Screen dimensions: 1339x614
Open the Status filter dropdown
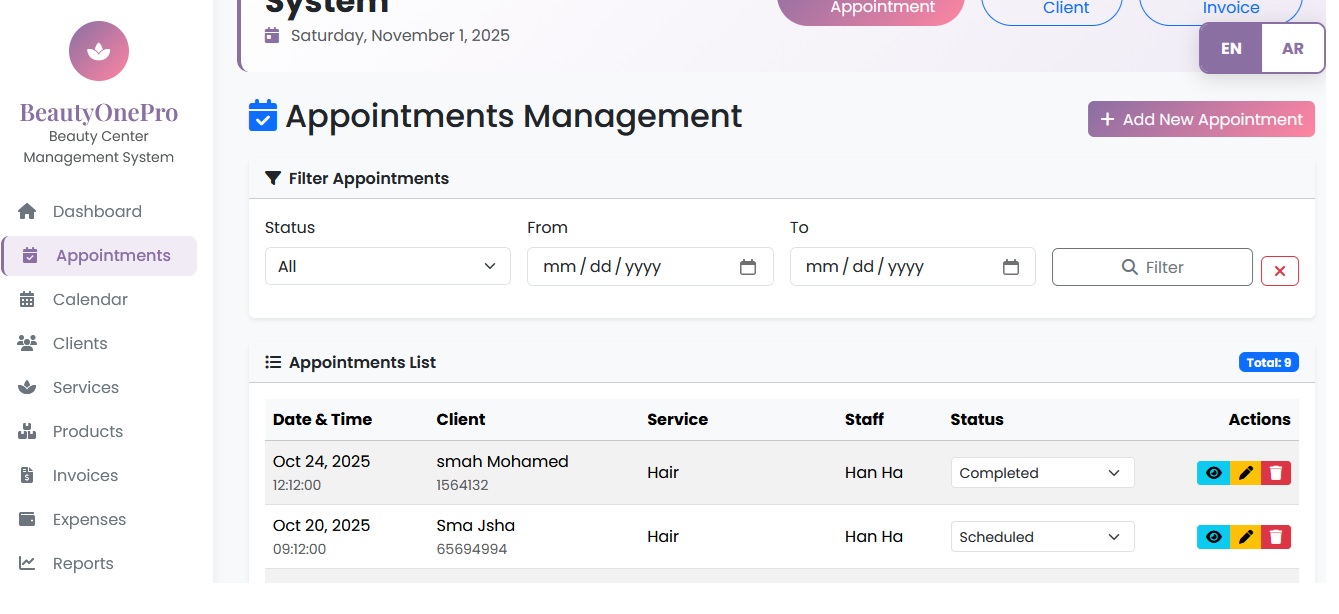tap(387, 266)
